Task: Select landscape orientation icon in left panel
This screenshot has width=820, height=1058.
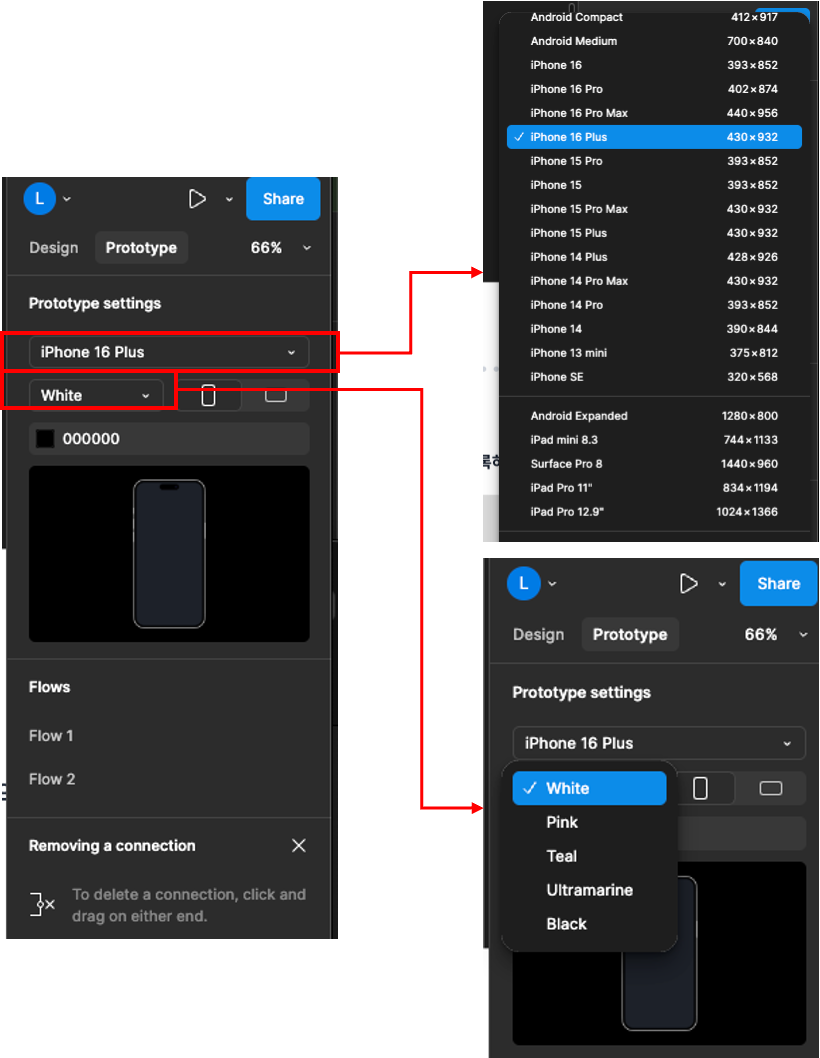Action: [x=275, y=395]
